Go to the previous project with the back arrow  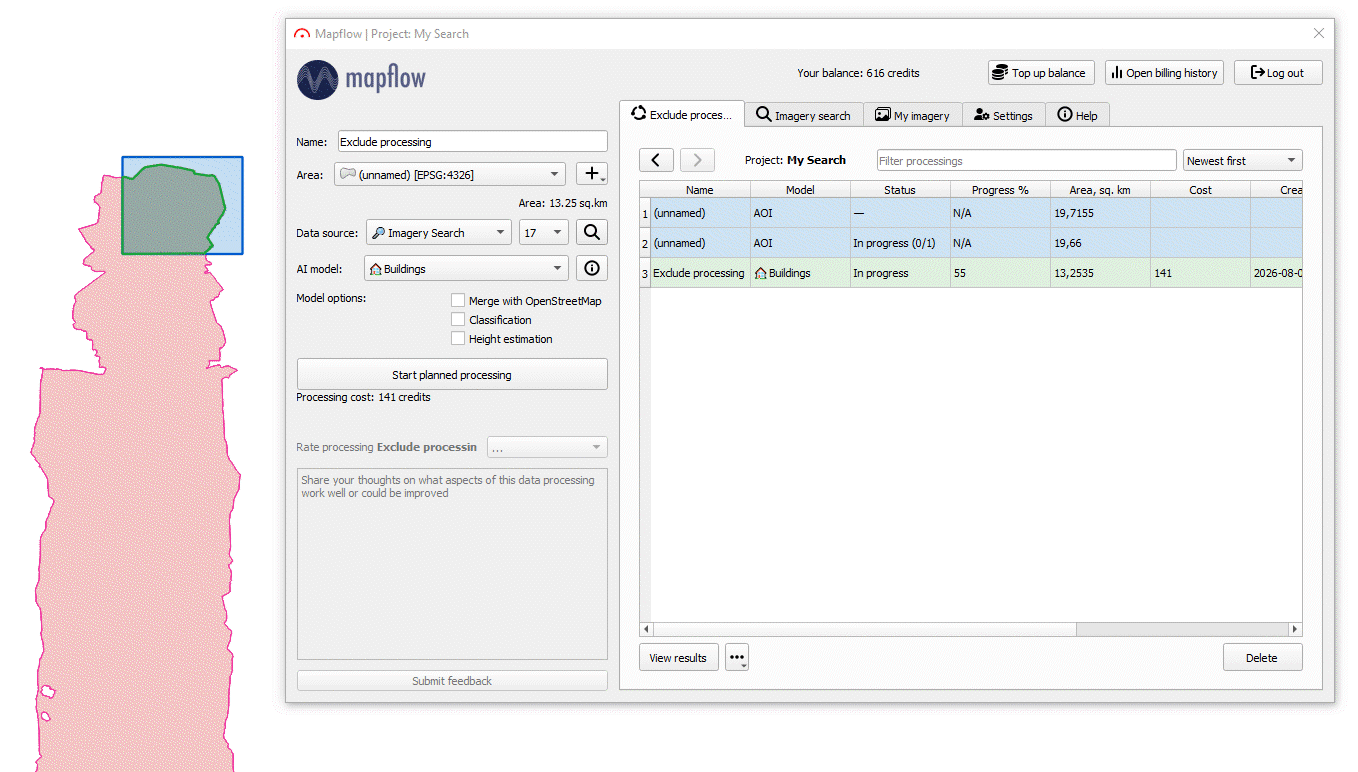pyautogui.click(x=656, y=160)
